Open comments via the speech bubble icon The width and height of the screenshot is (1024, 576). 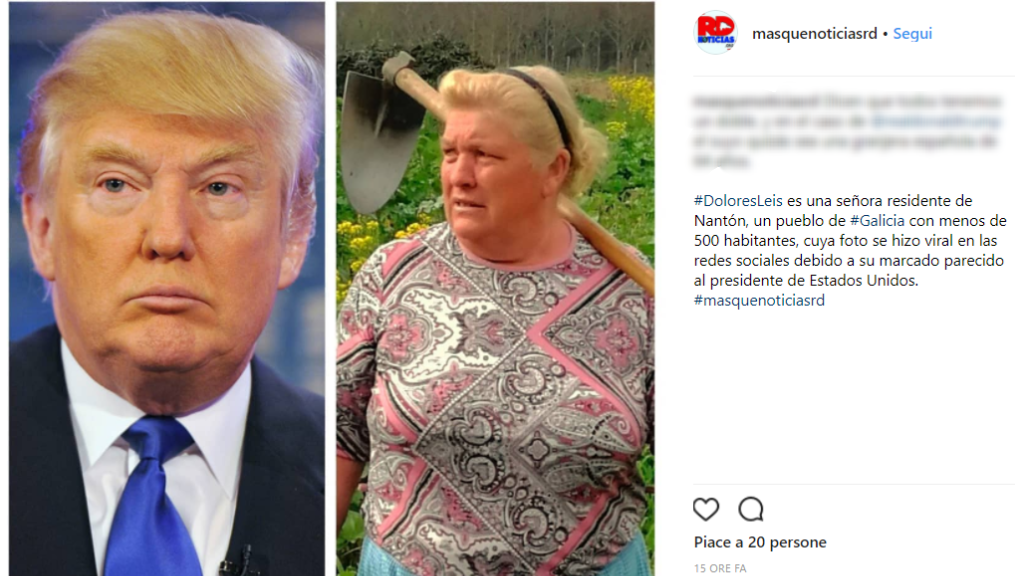tap(750, 509)
